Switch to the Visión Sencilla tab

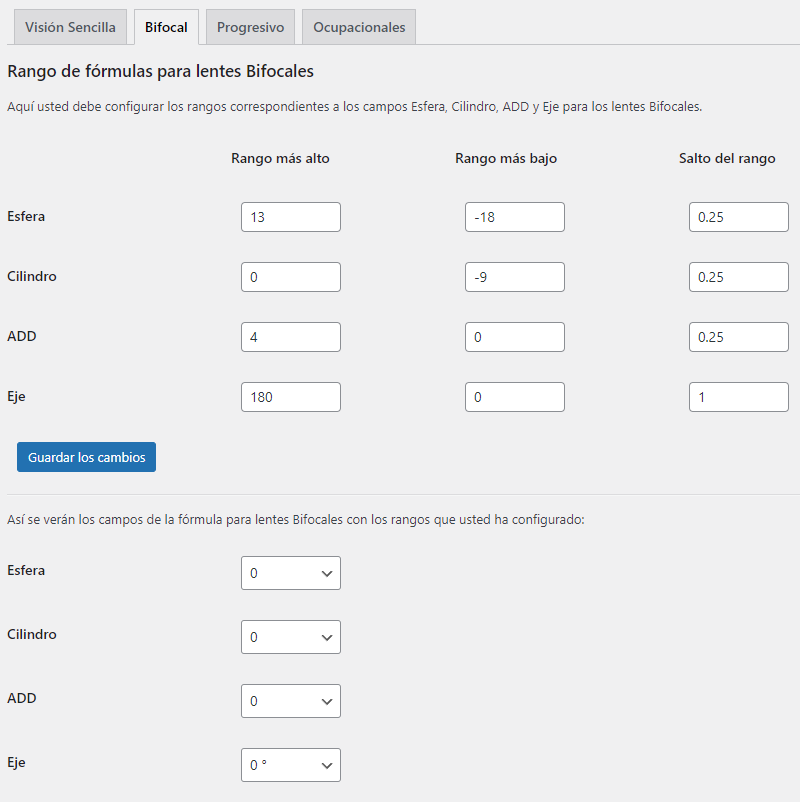pyautogui.click(x=70, y=27)
